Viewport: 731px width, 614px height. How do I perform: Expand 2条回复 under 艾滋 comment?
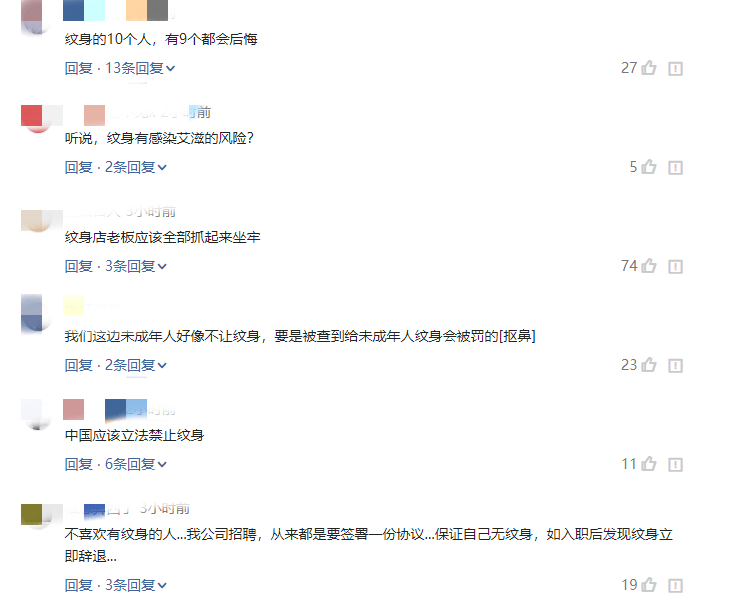pos(136,167)
